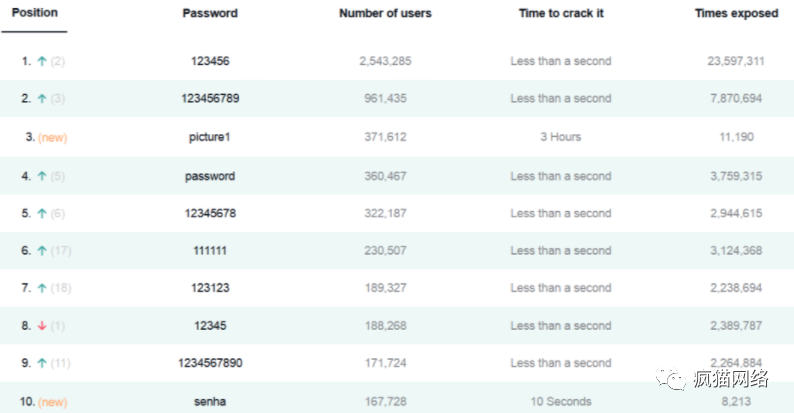Viewport: 794px width, 413px height.
Task: Click the user count 171,724
Action: pos(385,362)
